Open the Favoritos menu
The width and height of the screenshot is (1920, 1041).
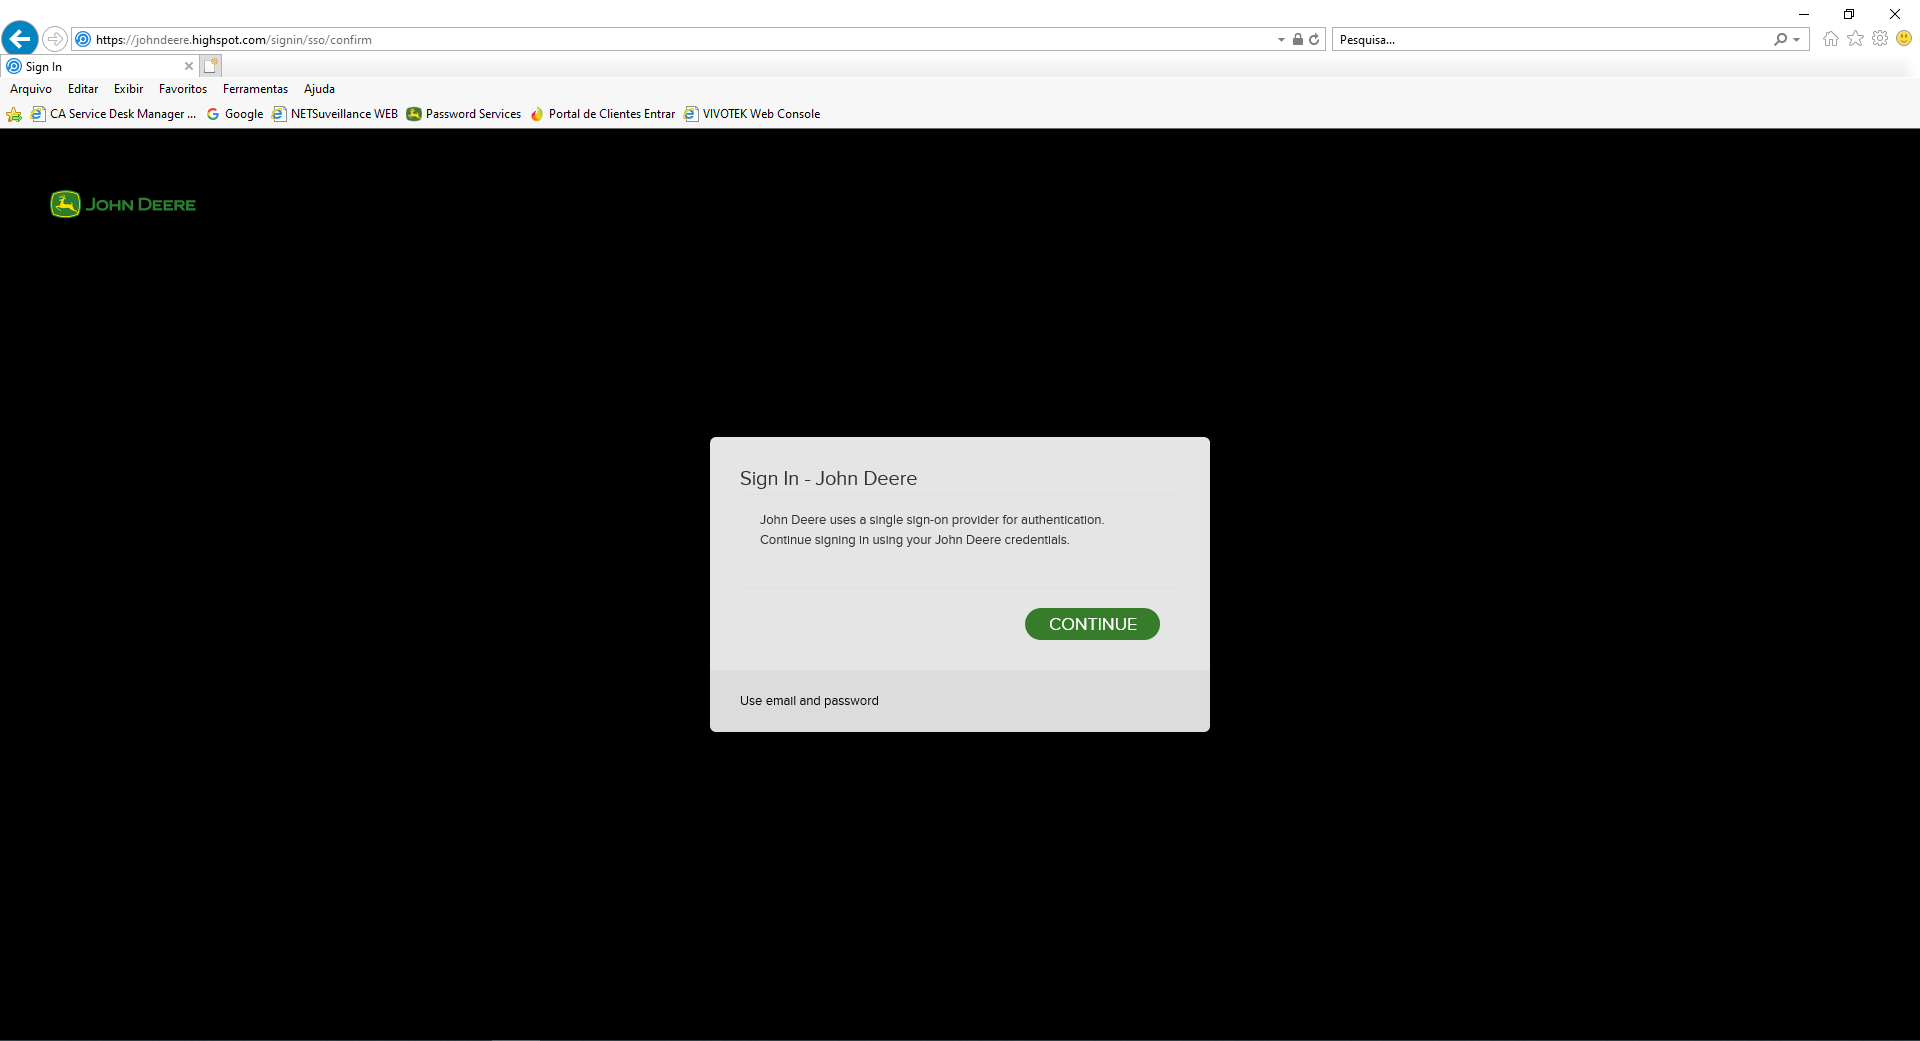pos(183,89)
